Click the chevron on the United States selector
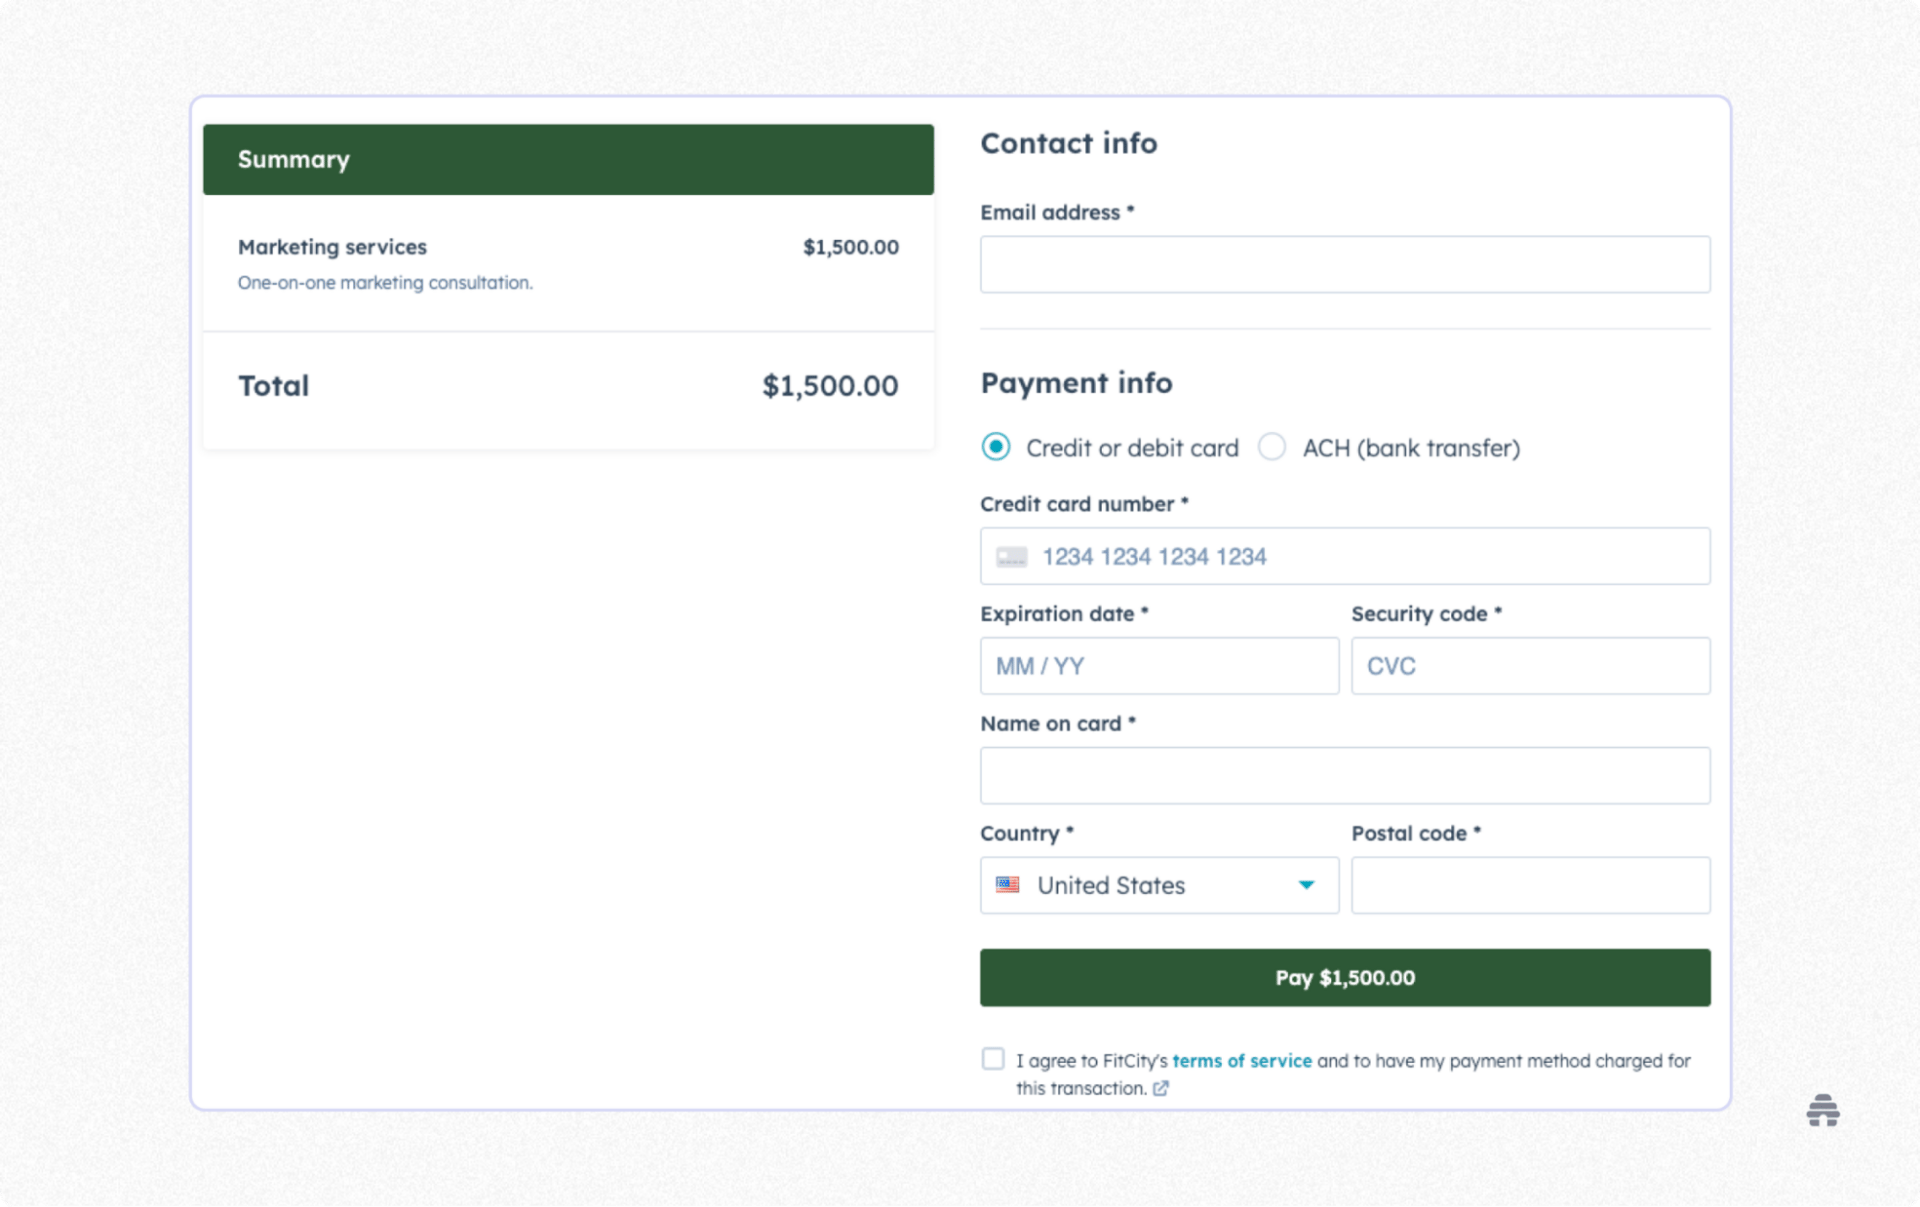The width and height of the screenshot is (1920, 1207). point(1306,885)
